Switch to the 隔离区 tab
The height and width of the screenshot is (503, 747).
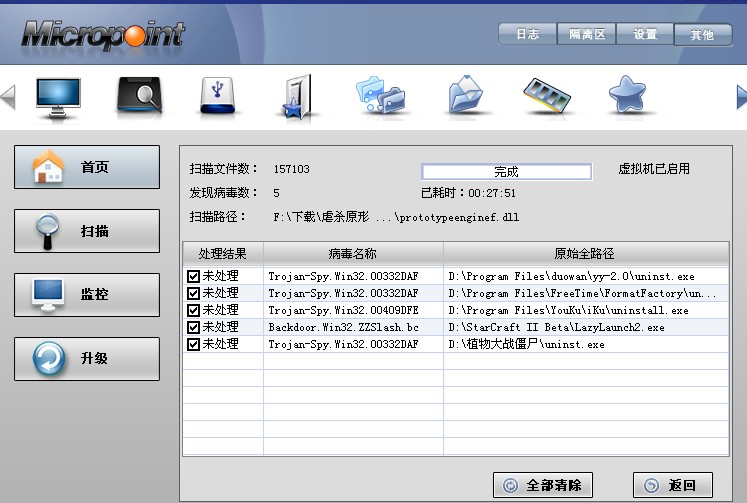point(587,34)
